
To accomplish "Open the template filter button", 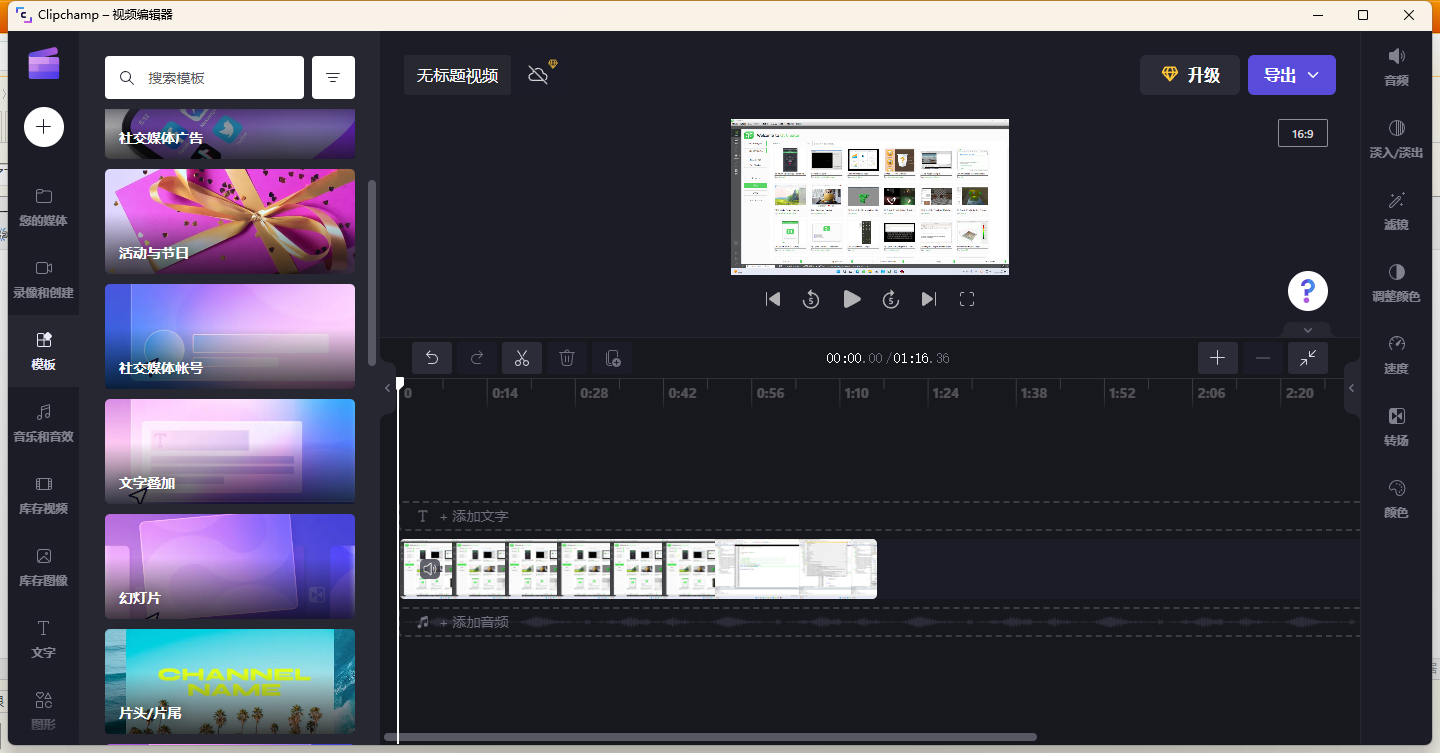I will tap(333, 78).
